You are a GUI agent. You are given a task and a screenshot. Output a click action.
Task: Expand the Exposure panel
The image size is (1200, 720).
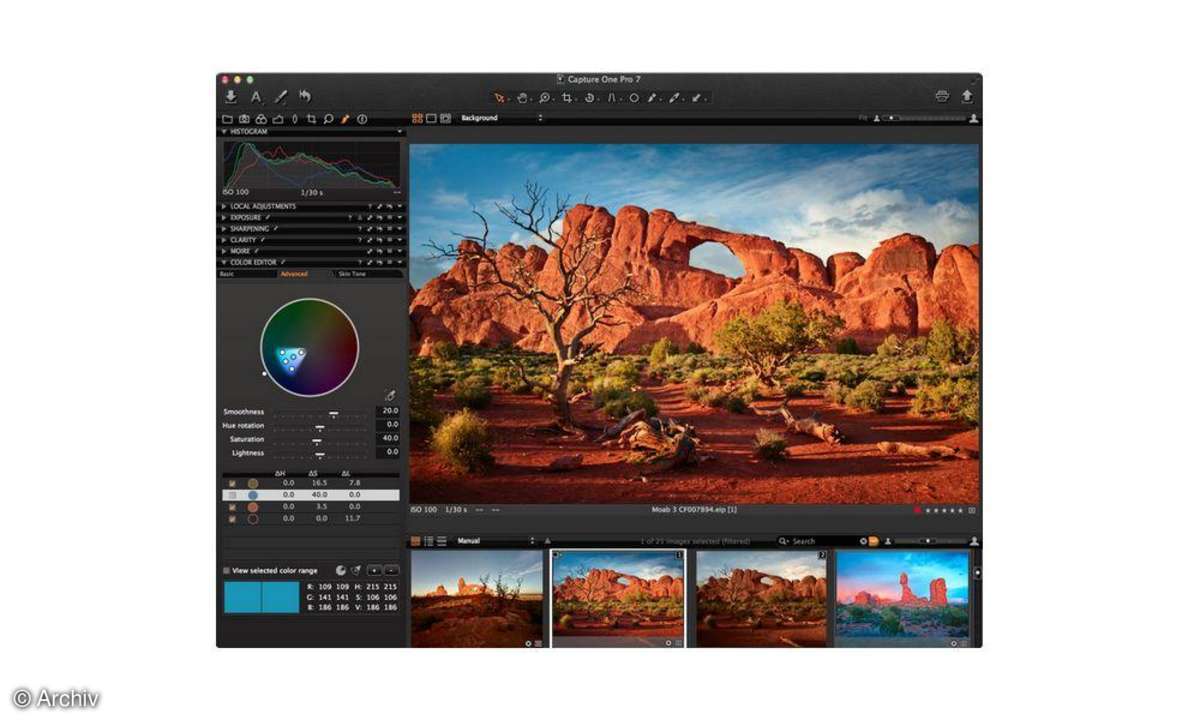[x=224, y=217]
